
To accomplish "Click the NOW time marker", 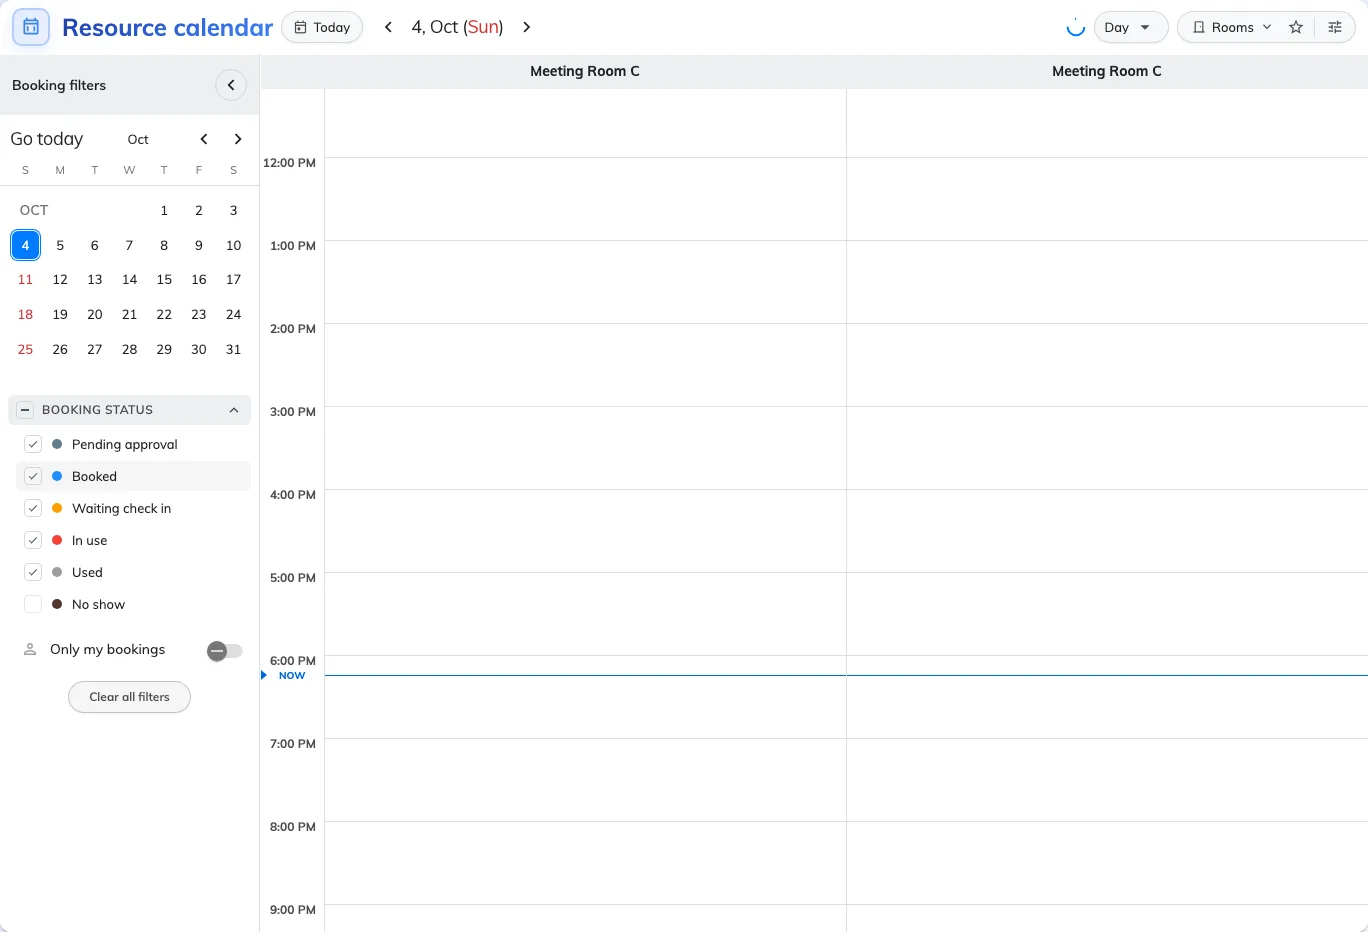I will pos(292,676).
